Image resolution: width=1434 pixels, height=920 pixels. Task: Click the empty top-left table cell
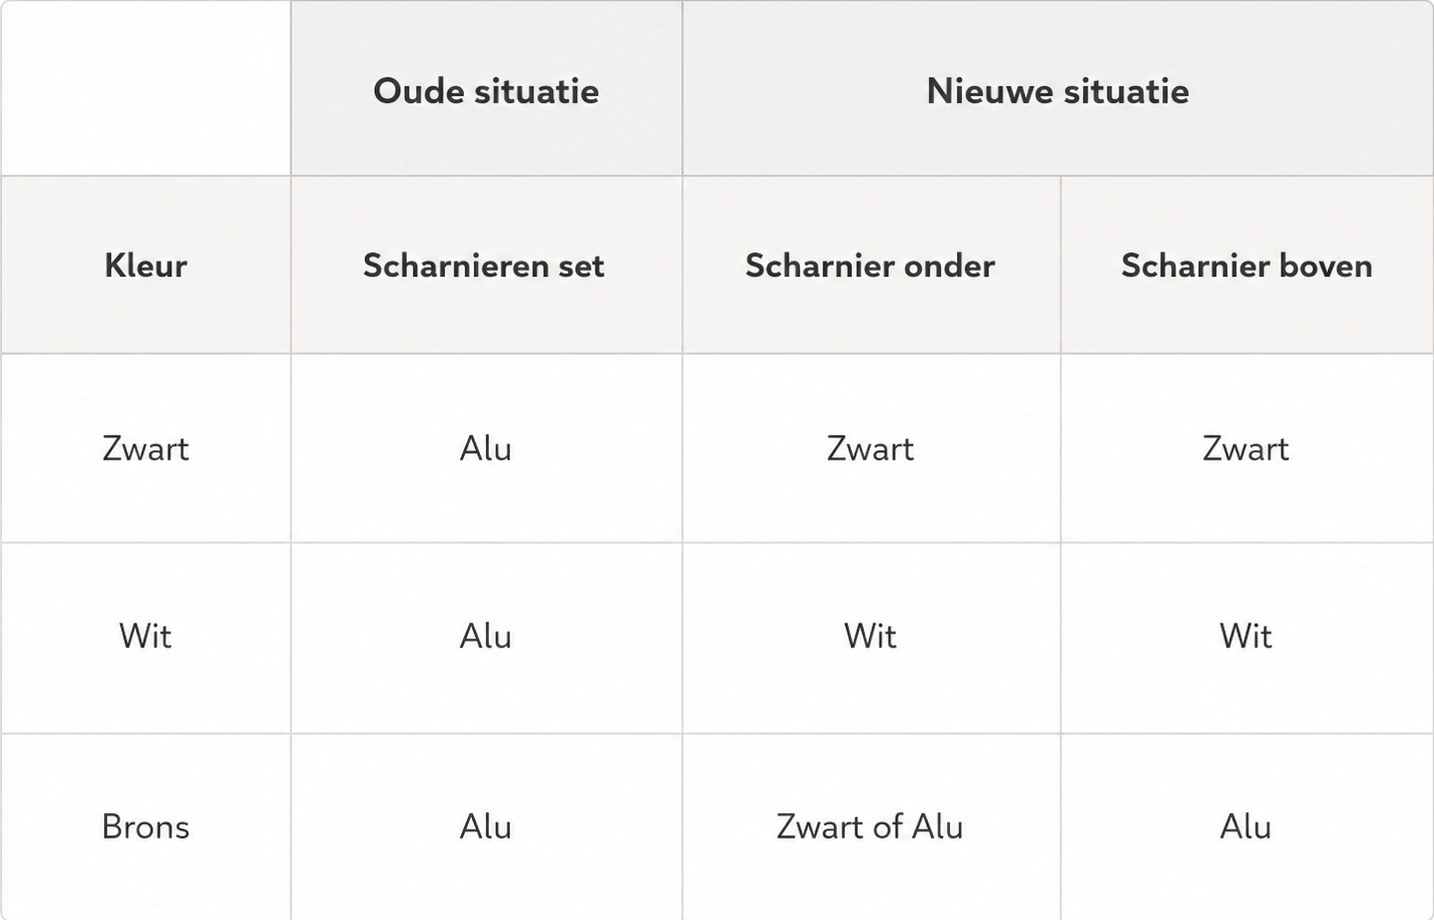point(146,88)
